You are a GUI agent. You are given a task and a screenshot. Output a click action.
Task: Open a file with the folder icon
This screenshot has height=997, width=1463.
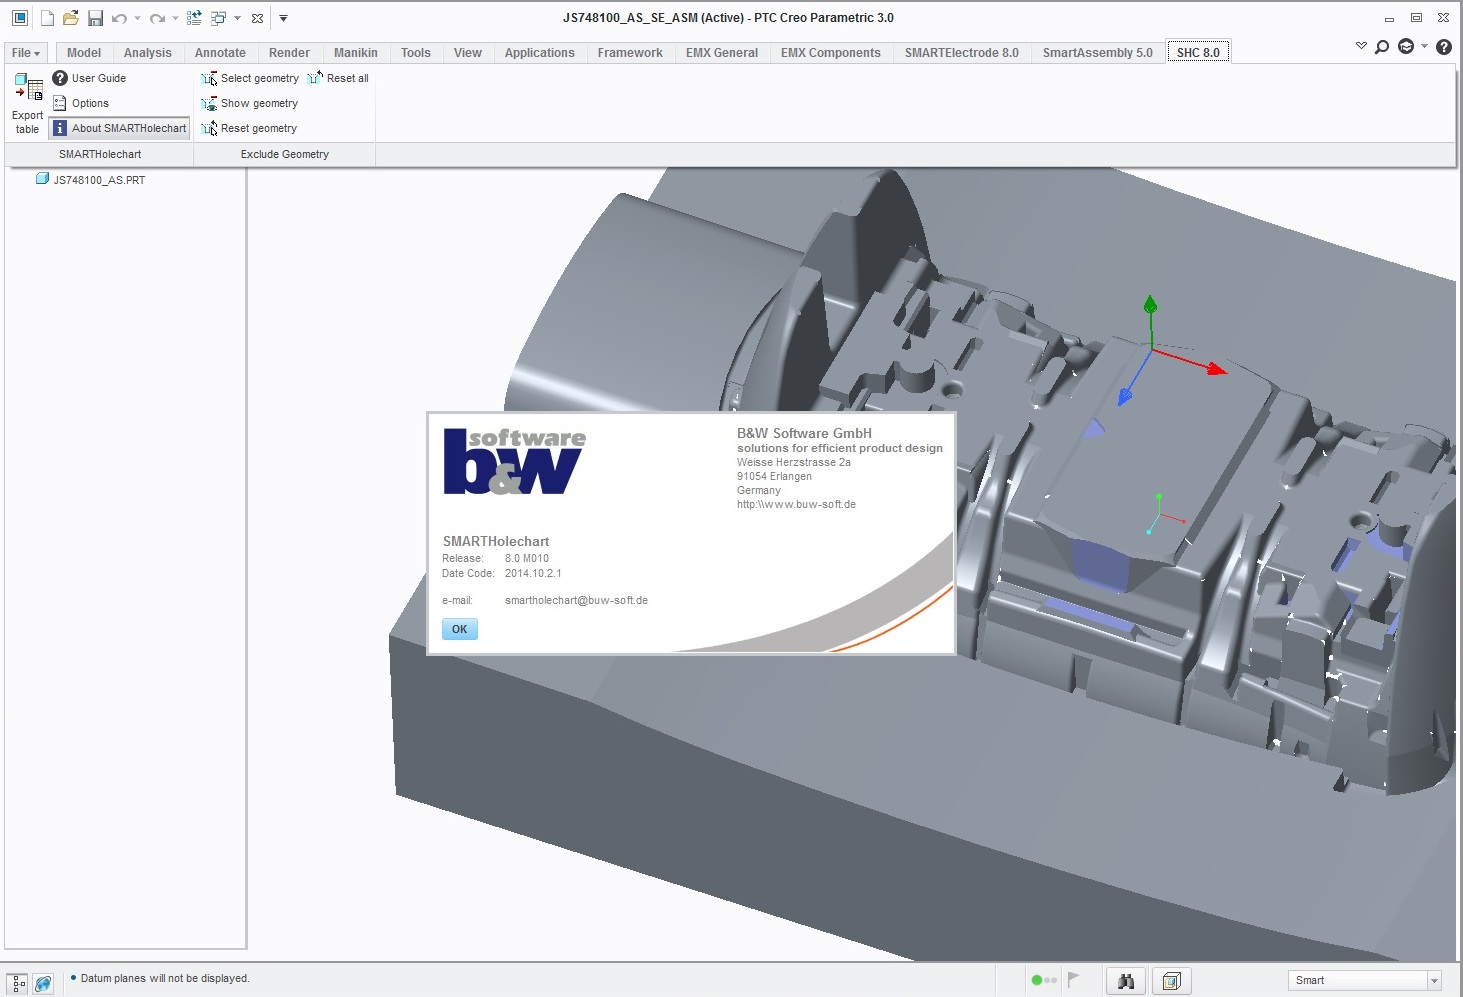(x=70, y=18)
